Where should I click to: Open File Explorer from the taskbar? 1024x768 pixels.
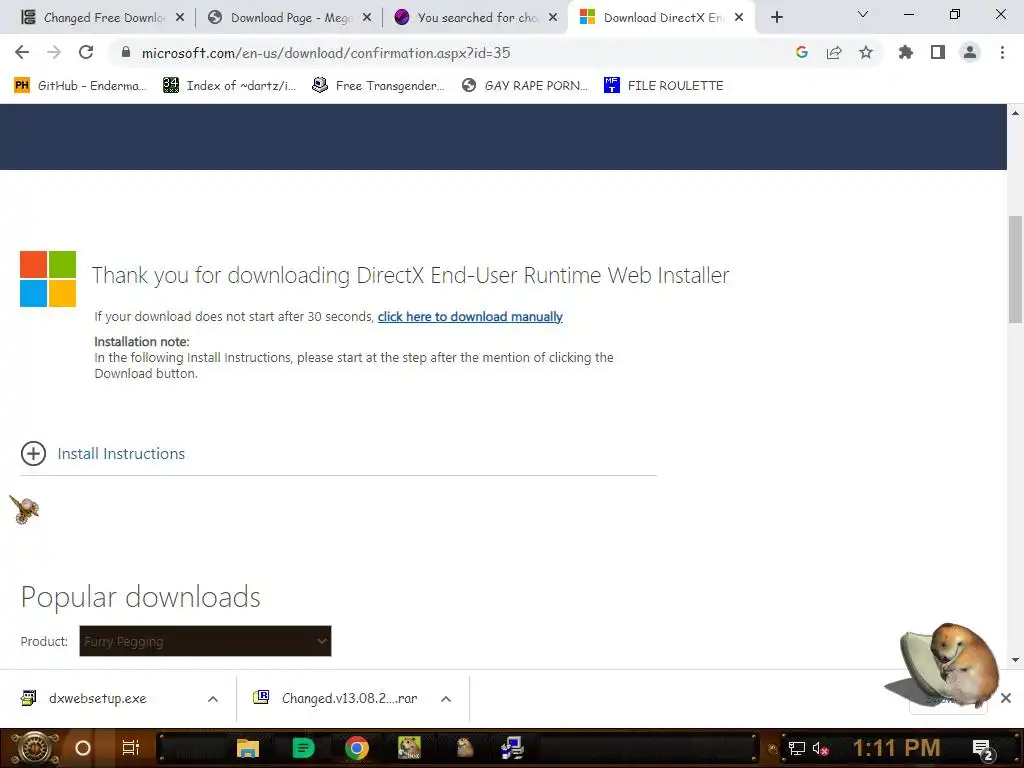248,748
